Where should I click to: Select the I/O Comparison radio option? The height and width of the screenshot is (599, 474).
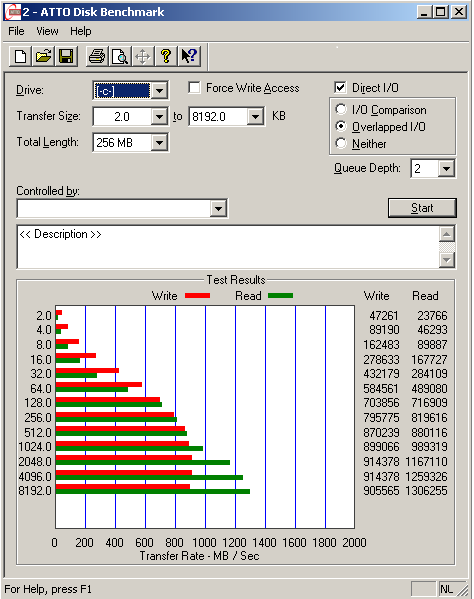click(341, 109)
